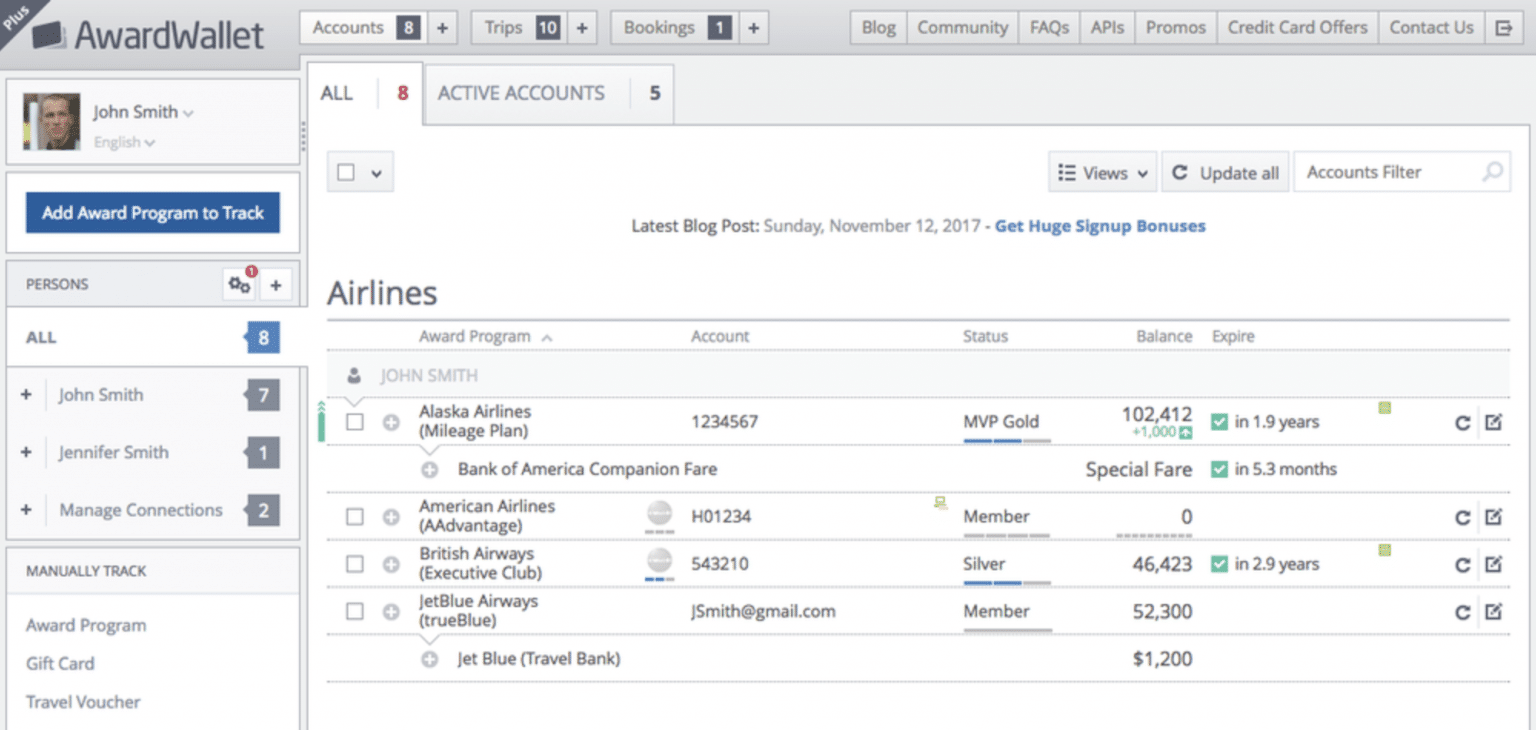The image size is (1536, 730).
Task: Check the Alaska Airlines row checkbox
Action: coord(354,422)
